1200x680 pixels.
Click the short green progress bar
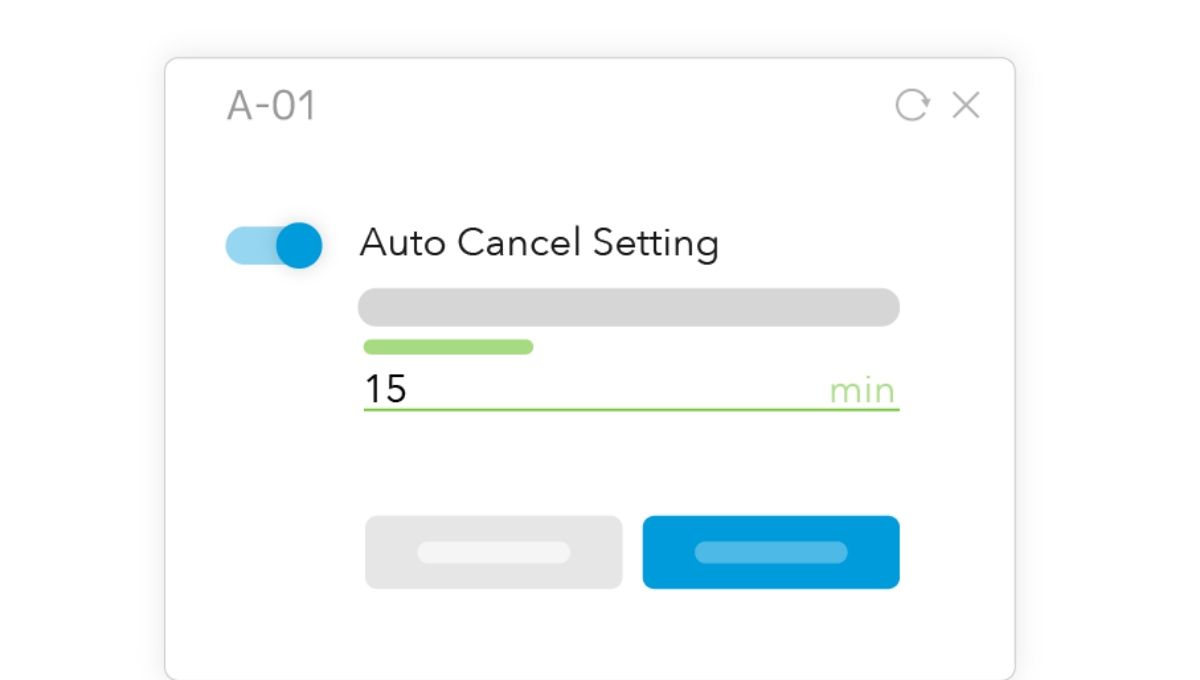448,347
